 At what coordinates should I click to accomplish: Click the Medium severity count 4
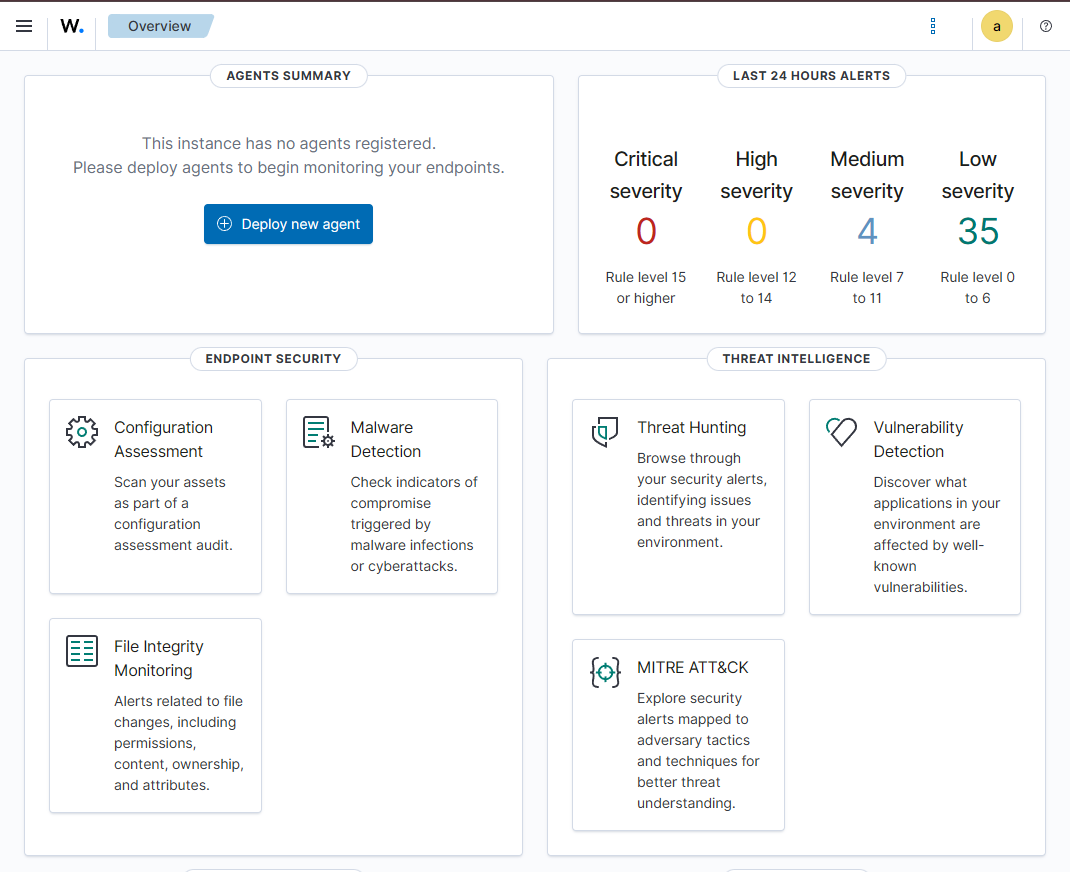867,231
